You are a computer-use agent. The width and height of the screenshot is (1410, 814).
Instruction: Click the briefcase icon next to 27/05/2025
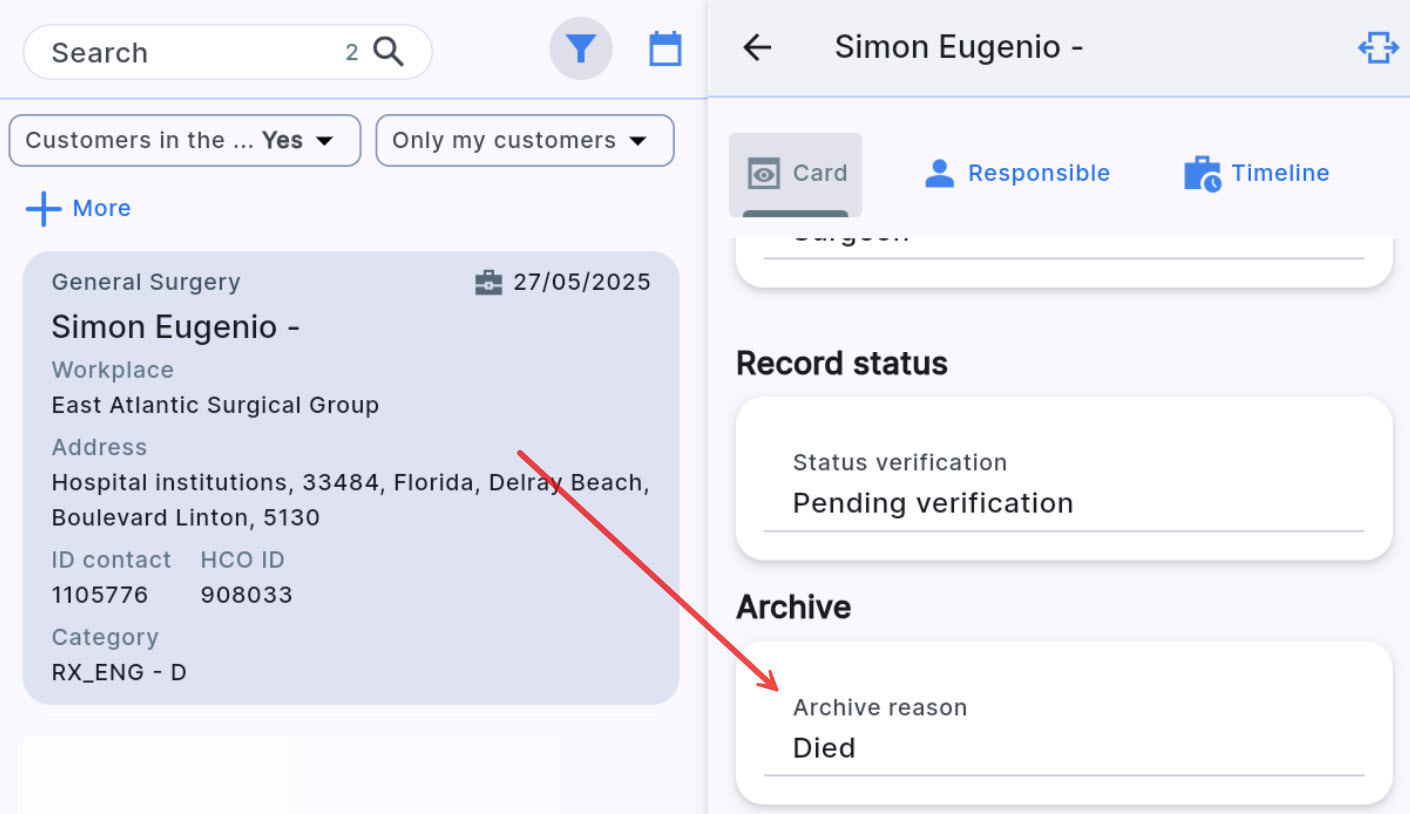(488, 283)
